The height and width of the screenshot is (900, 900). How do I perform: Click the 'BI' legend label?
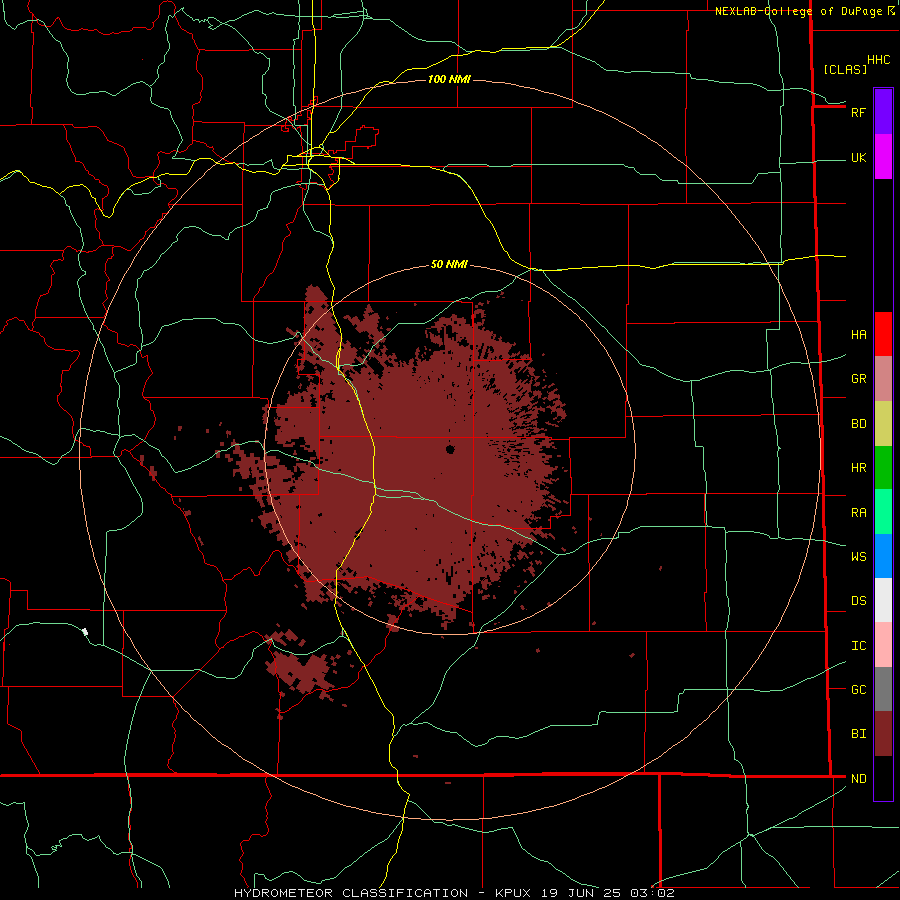859,734
